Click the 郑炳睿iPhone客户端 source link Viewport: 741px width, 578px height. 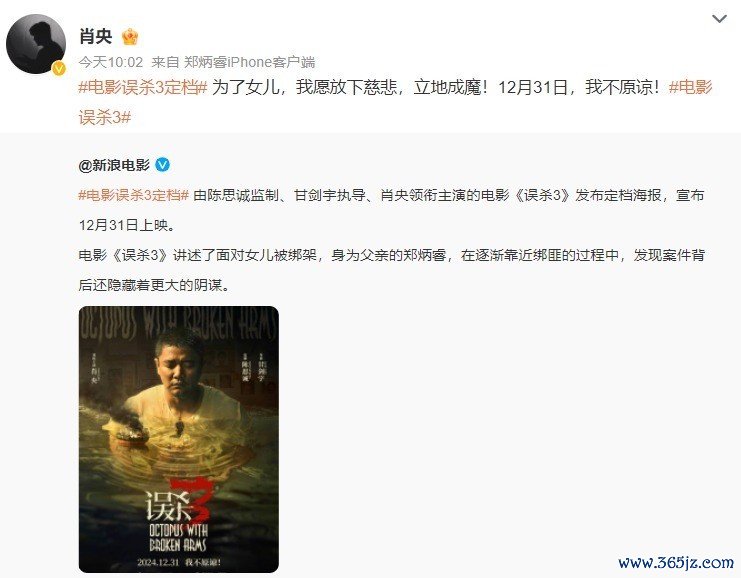pyautogui.click(x=250, y=62)
